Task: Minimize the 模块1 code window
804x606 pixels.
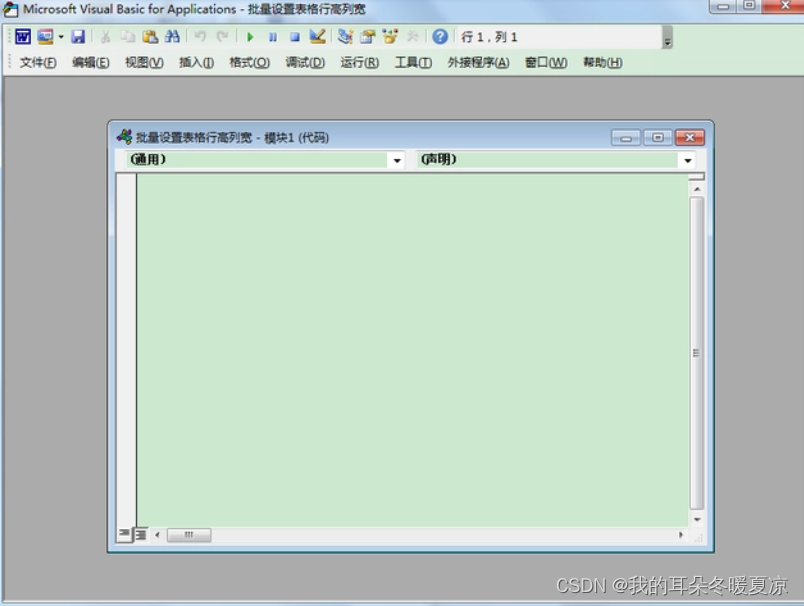Action: pos(626,138)
